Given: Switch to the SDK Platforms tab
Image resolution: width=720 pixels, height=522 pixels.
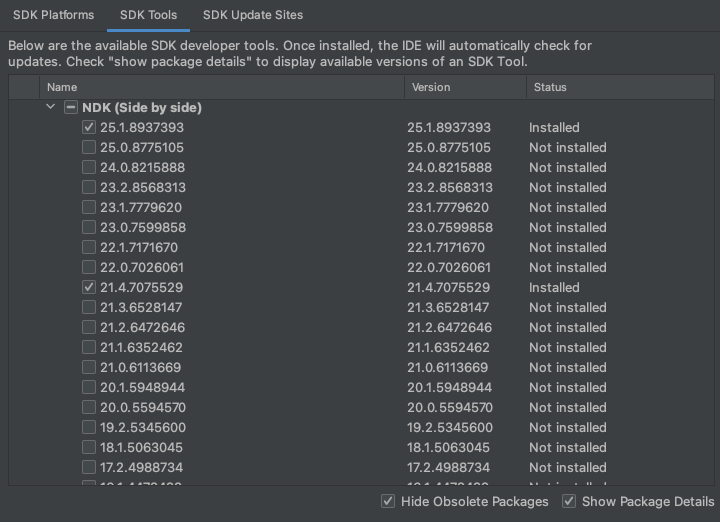Looking at the screenshot, I should click(x=54, y=15).
